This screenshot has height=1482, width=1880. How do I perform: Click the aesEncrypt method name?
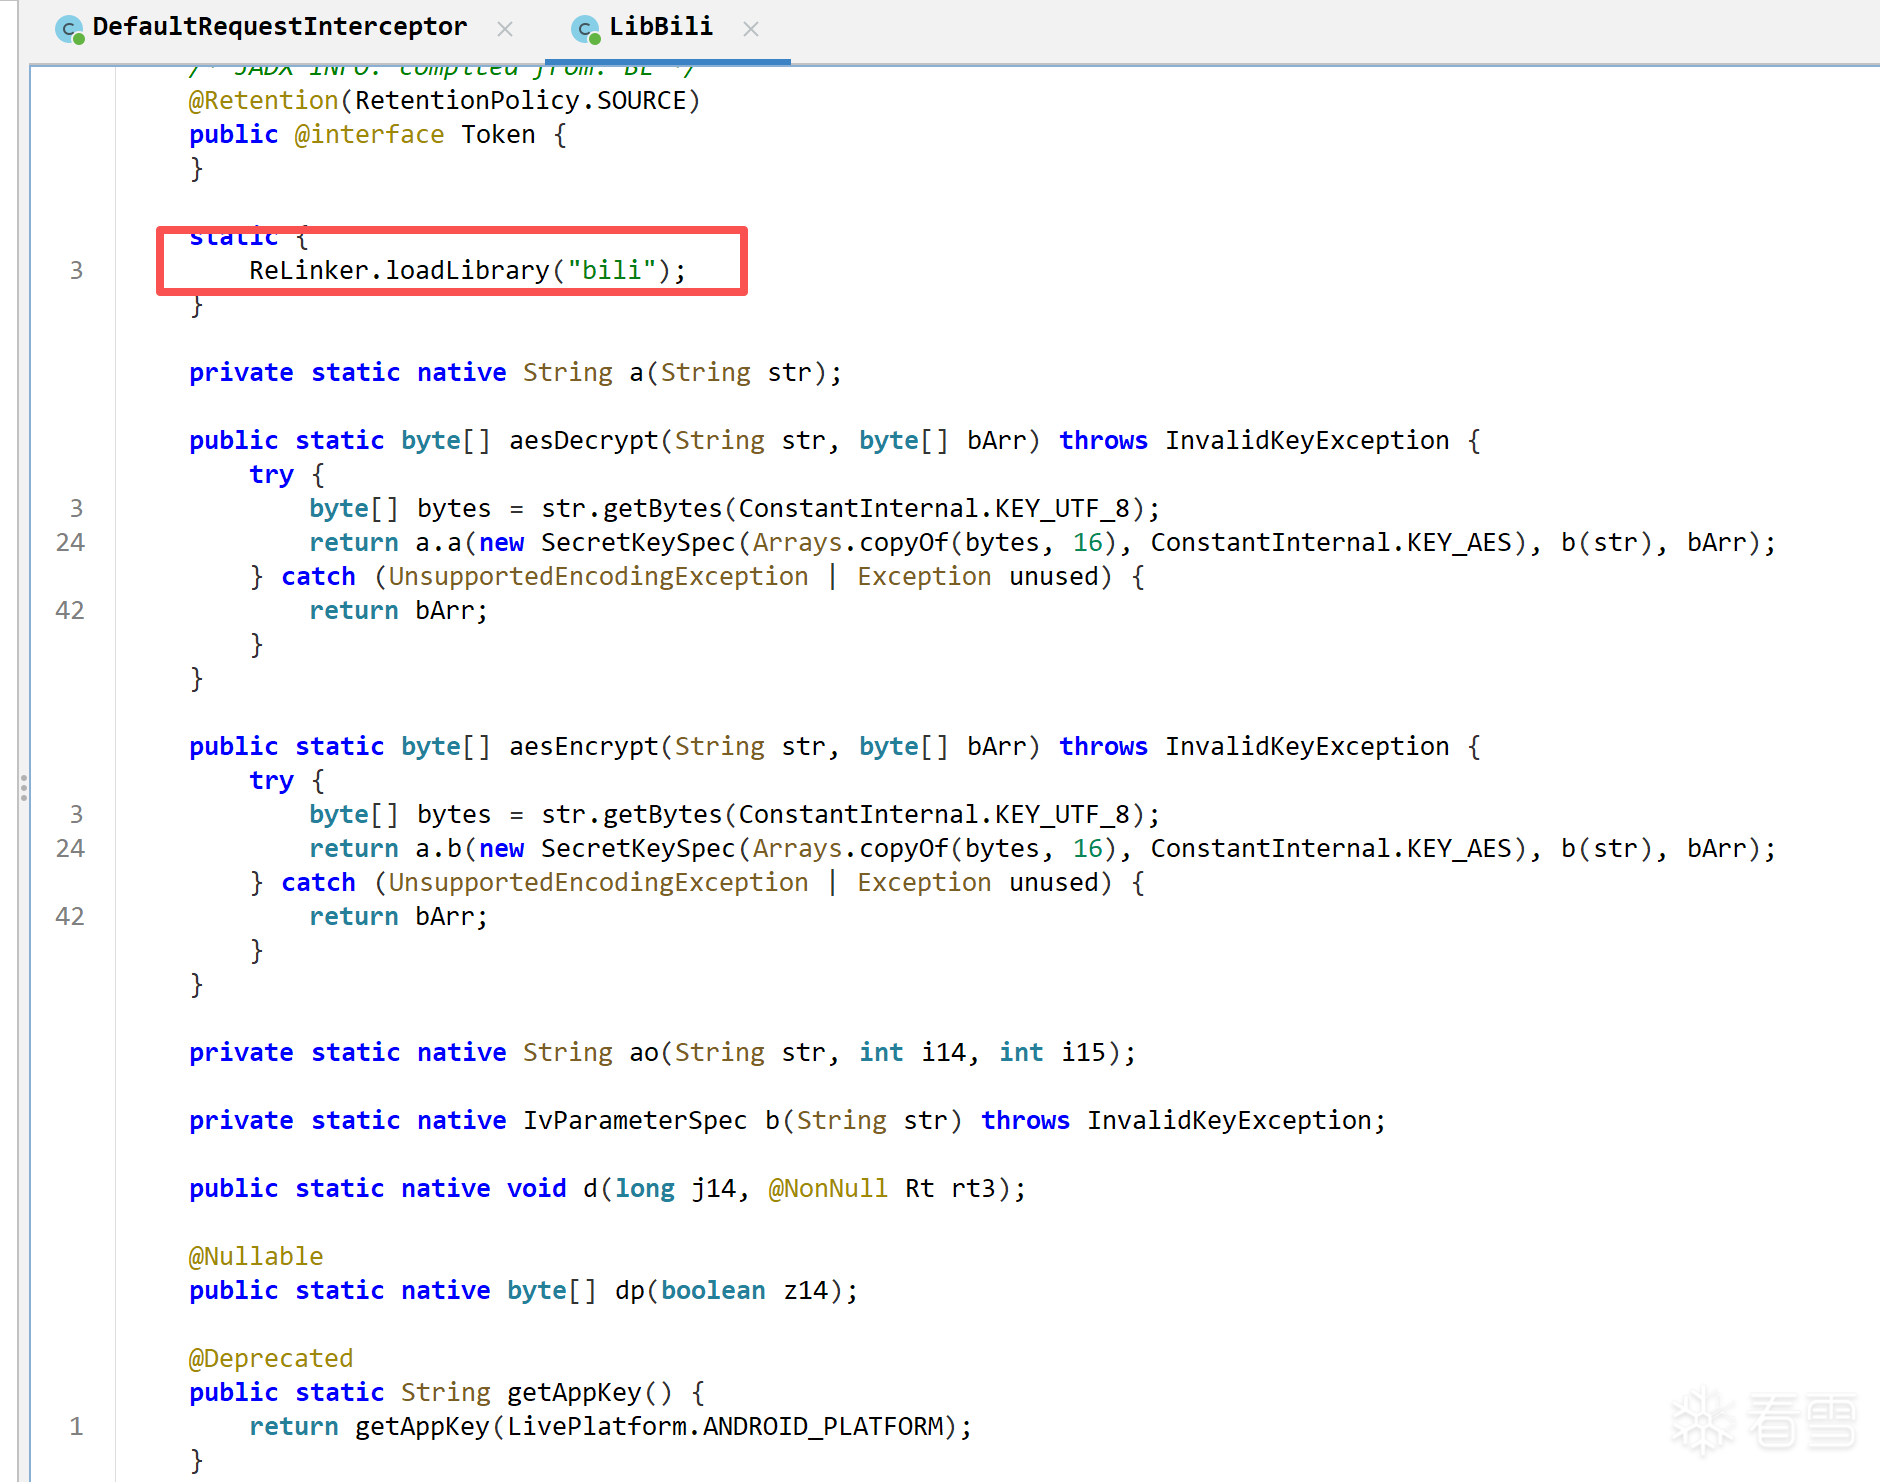[x=584, y=747]
